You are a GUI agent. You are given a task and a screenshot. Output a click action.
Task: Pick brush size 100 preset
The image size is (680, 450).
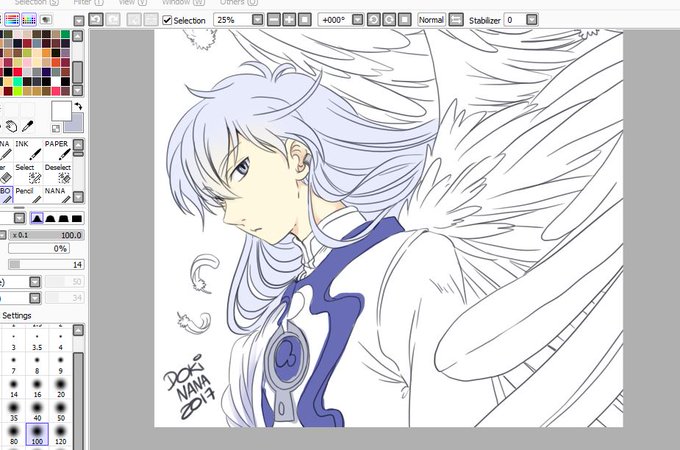tap(37, 435)
